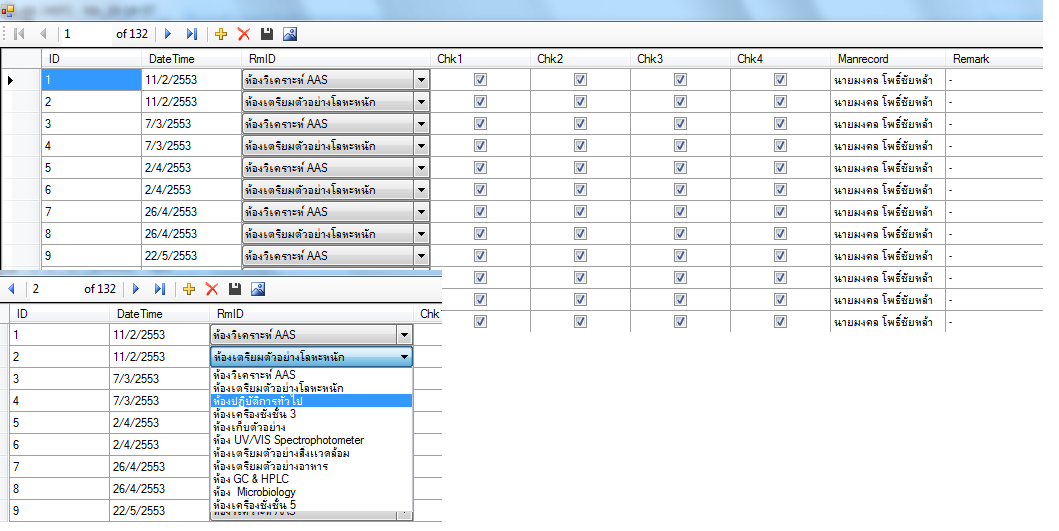Toggle Chk4 checkbox for ID 1

coord(780,80)
